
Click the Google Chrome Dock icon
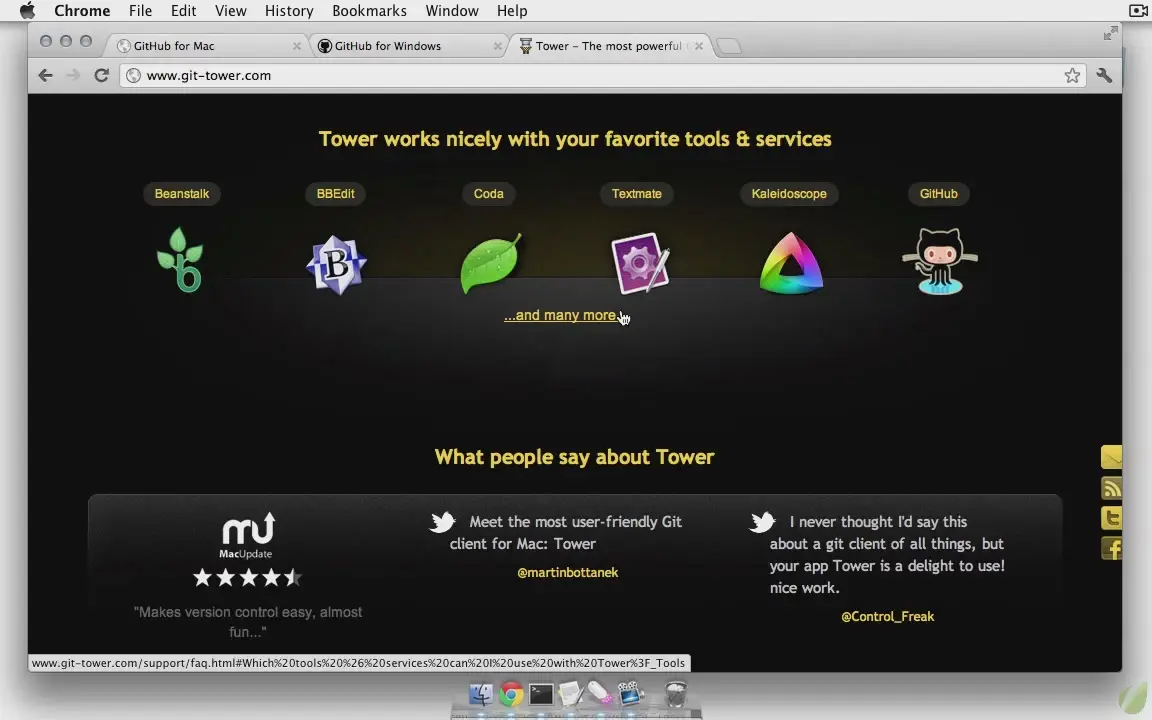pyautogui.click(x=511, y=694)
